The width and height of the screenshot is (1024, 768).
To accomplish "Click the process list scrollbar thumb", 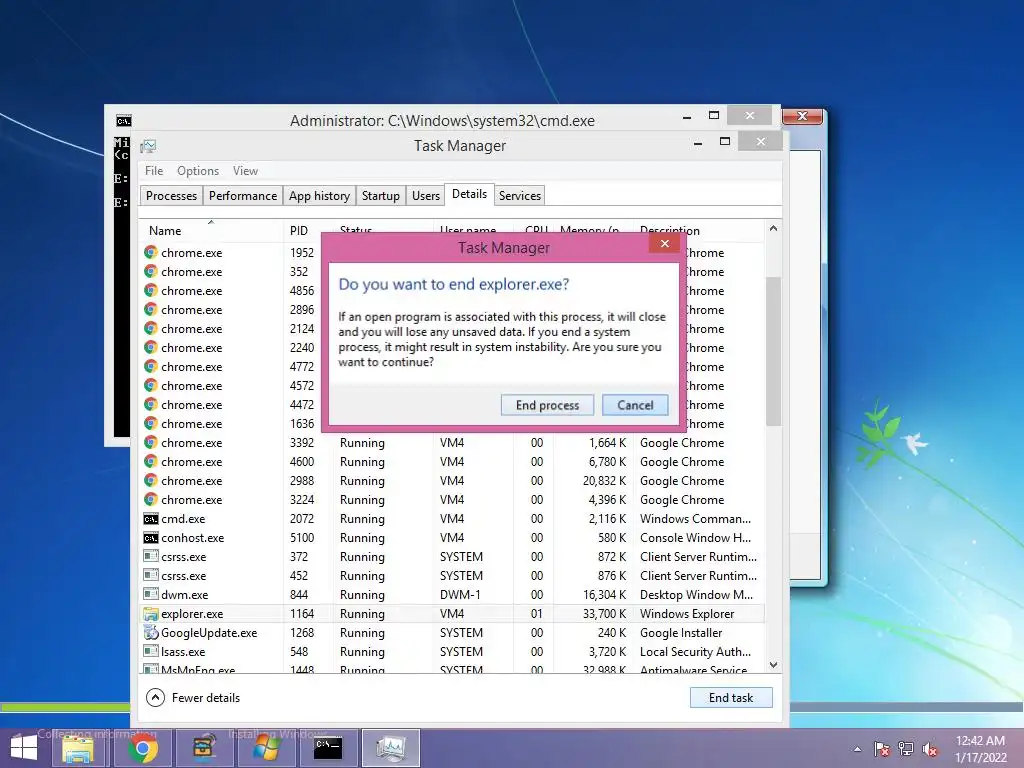I will 773,351.
